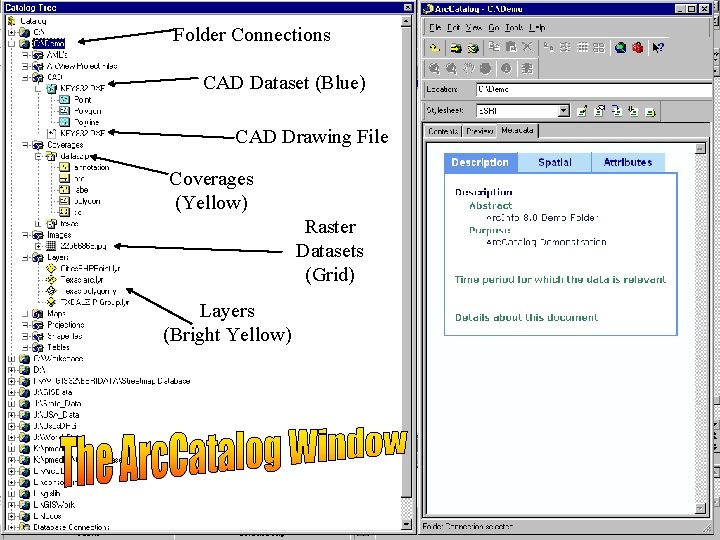Viewport: 720px width, 540px height.
Task: Click Catalog Tree scrollbar up arrow
Action: point(406,21)
